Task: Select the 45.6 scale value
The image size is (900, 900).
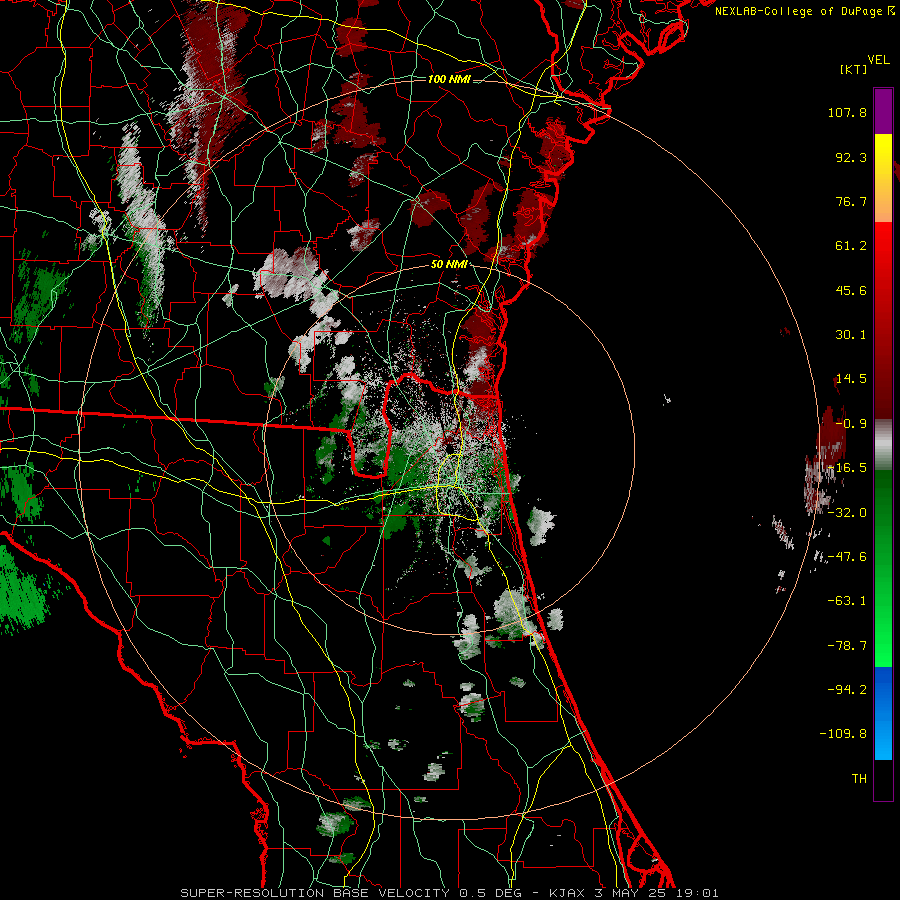Action: click(851, 290)
